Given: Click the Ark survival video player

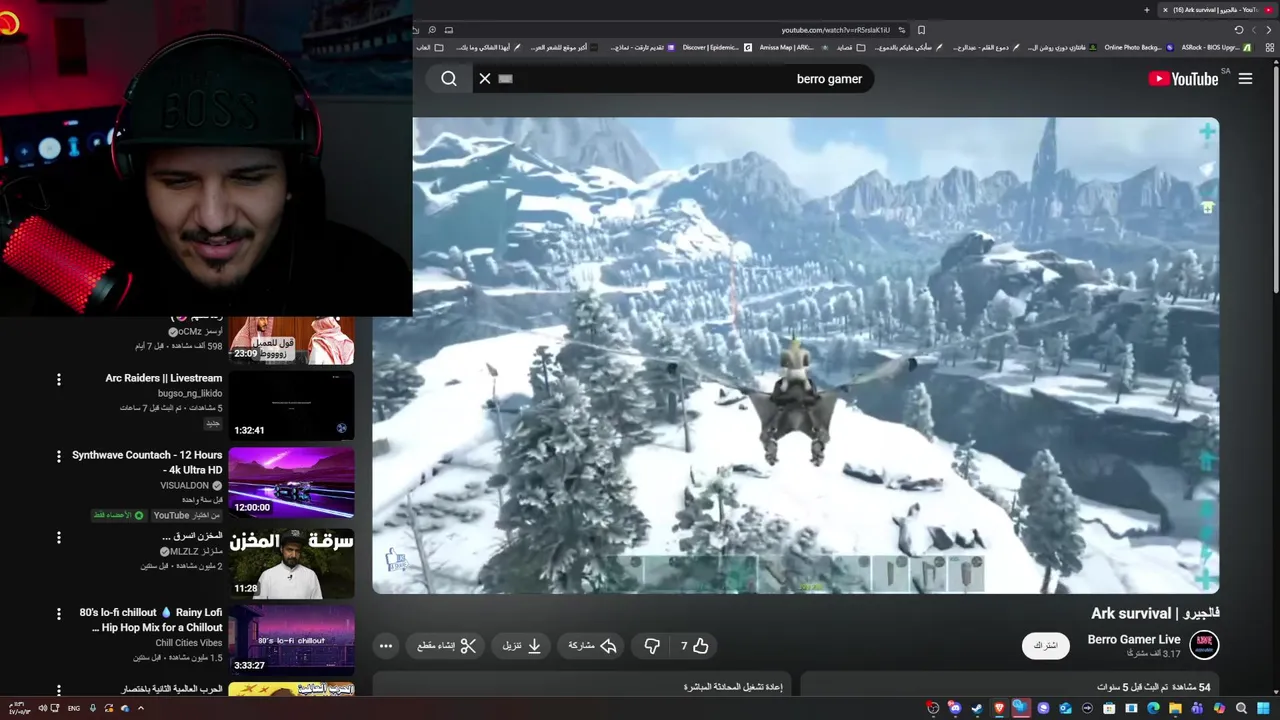Looking at the screenshot, I should [796, 355].
